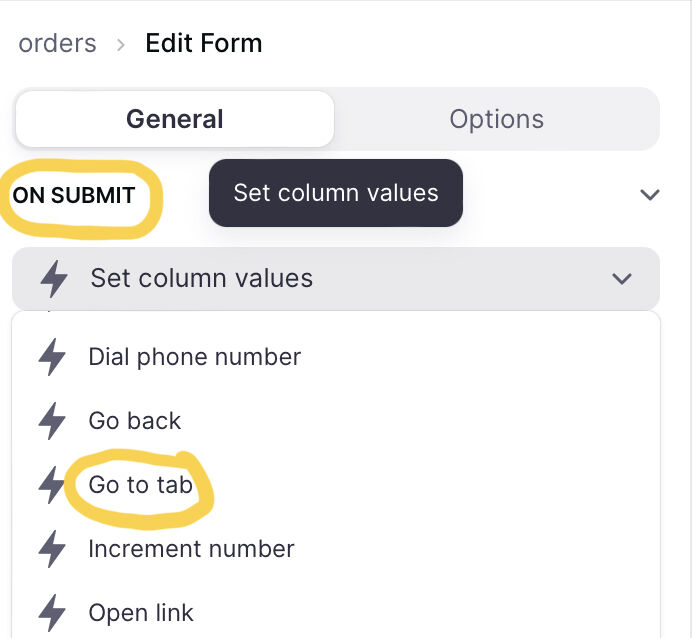
Task: Switch to the General tab
Action: click(x=175, y=119)
